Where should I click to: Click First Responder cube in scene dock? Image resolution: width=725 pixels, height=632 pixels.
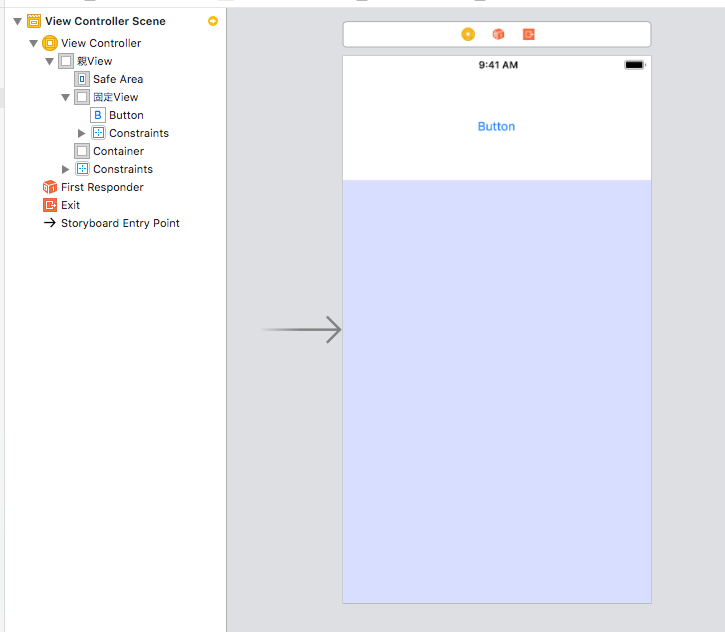(498, 34)
